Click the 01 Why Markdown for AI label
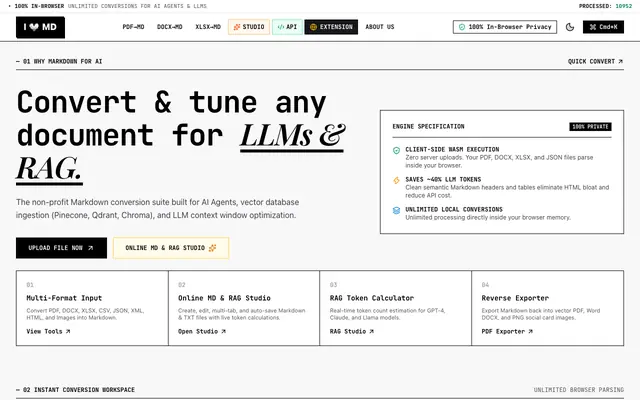 [59, 61]
